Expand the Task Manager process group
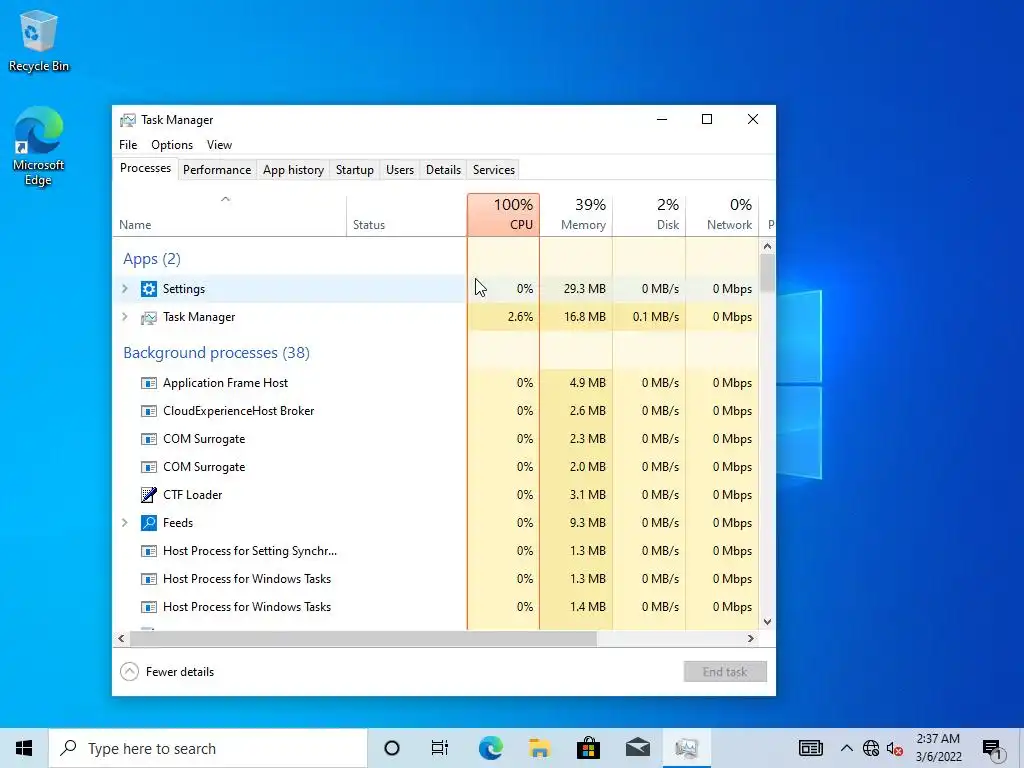The image size is (1024, 768). 125,317
